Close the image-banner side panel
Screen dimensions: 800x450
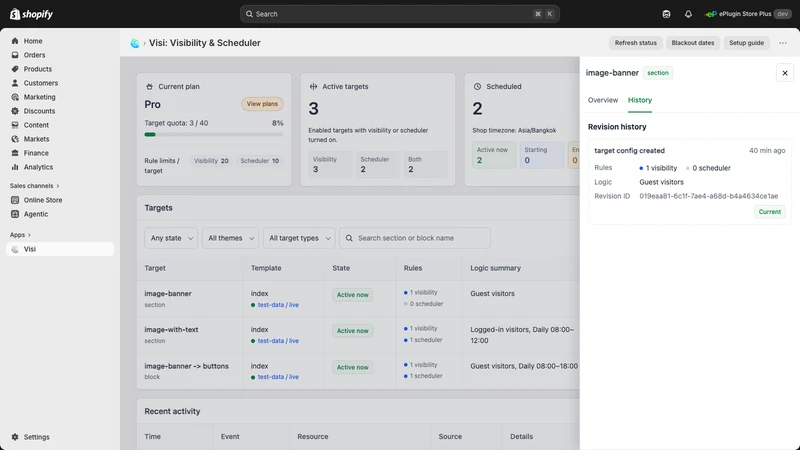pos(785,73)
